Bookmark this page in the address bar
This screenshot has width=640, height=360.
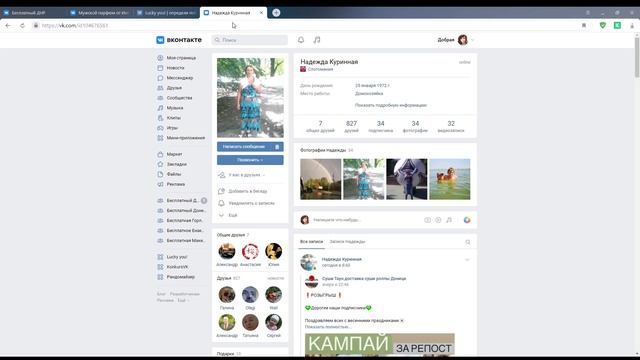[x=584, y=25]
